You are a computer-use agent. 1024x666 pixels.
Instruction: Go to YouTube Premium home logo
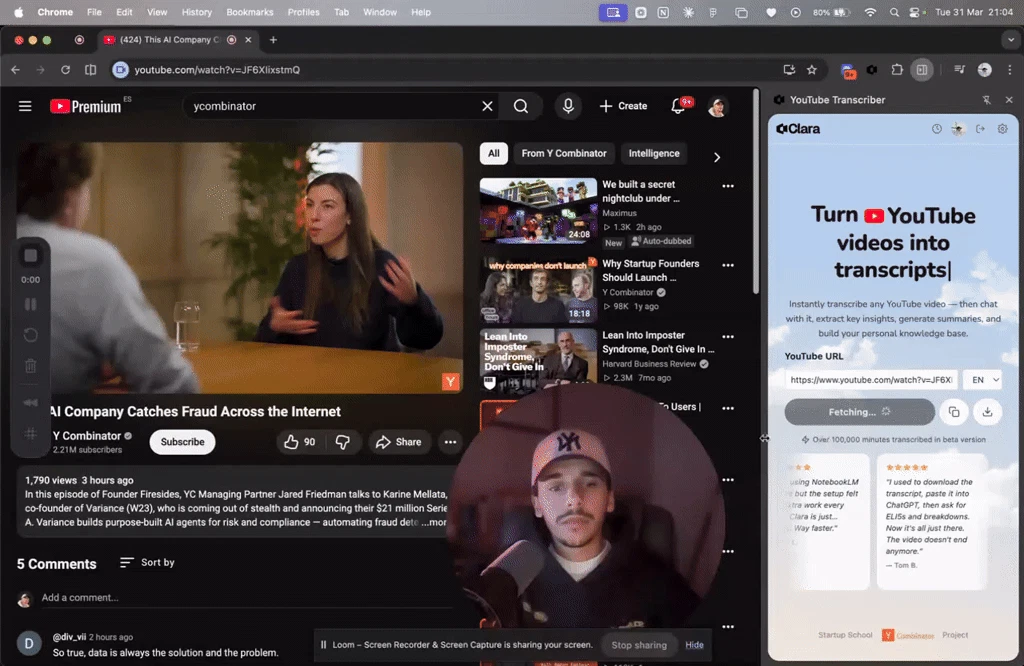click(x=86, y=106)
